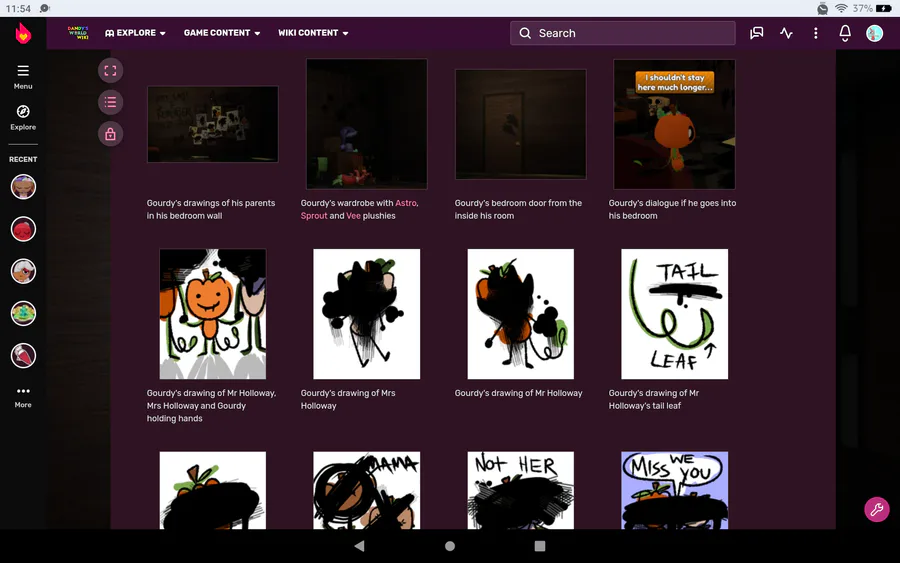Open first recent wiki avatar with purple hair
900x563 pixels.
(24, 187)
